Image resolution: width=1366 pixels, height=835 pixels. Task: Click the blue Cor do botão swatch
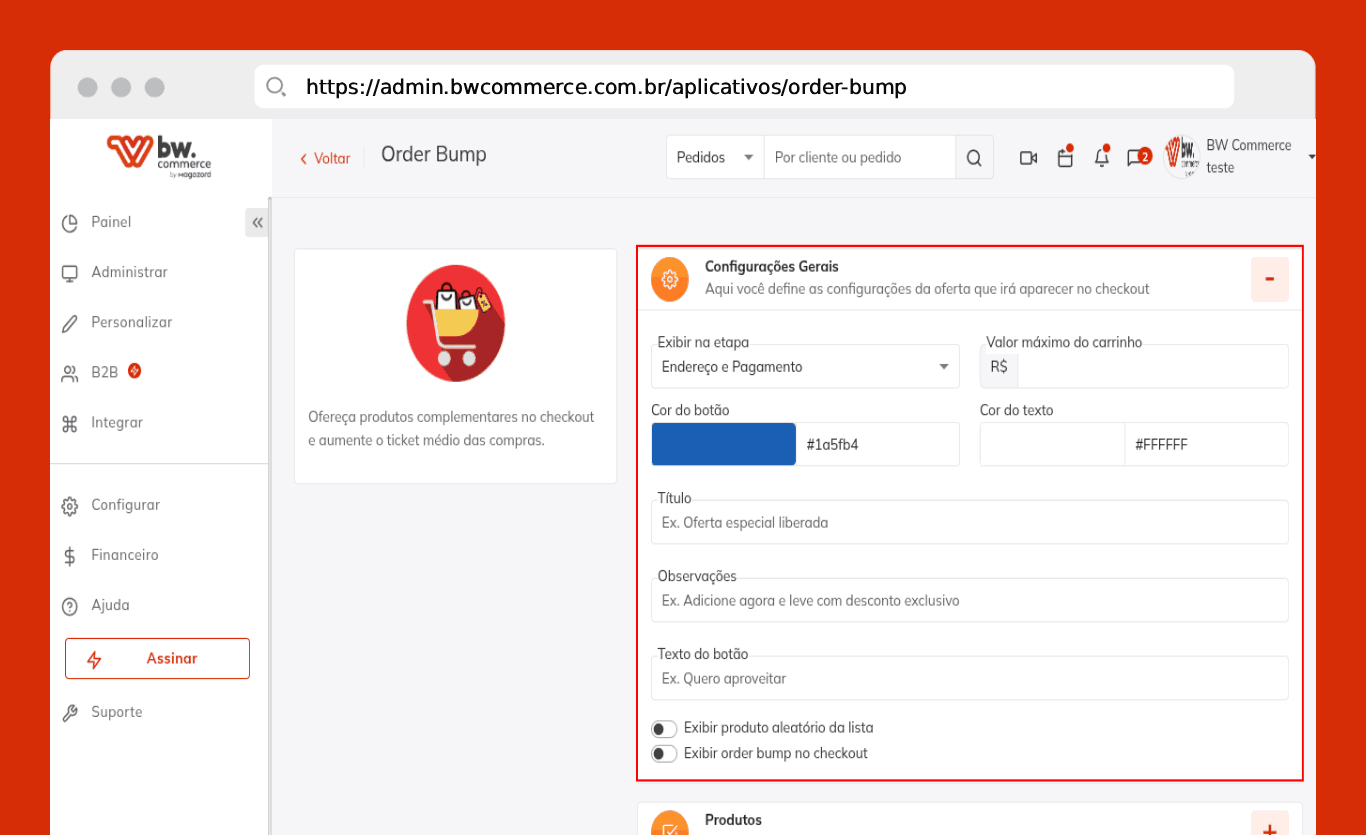tap(724, 444)
